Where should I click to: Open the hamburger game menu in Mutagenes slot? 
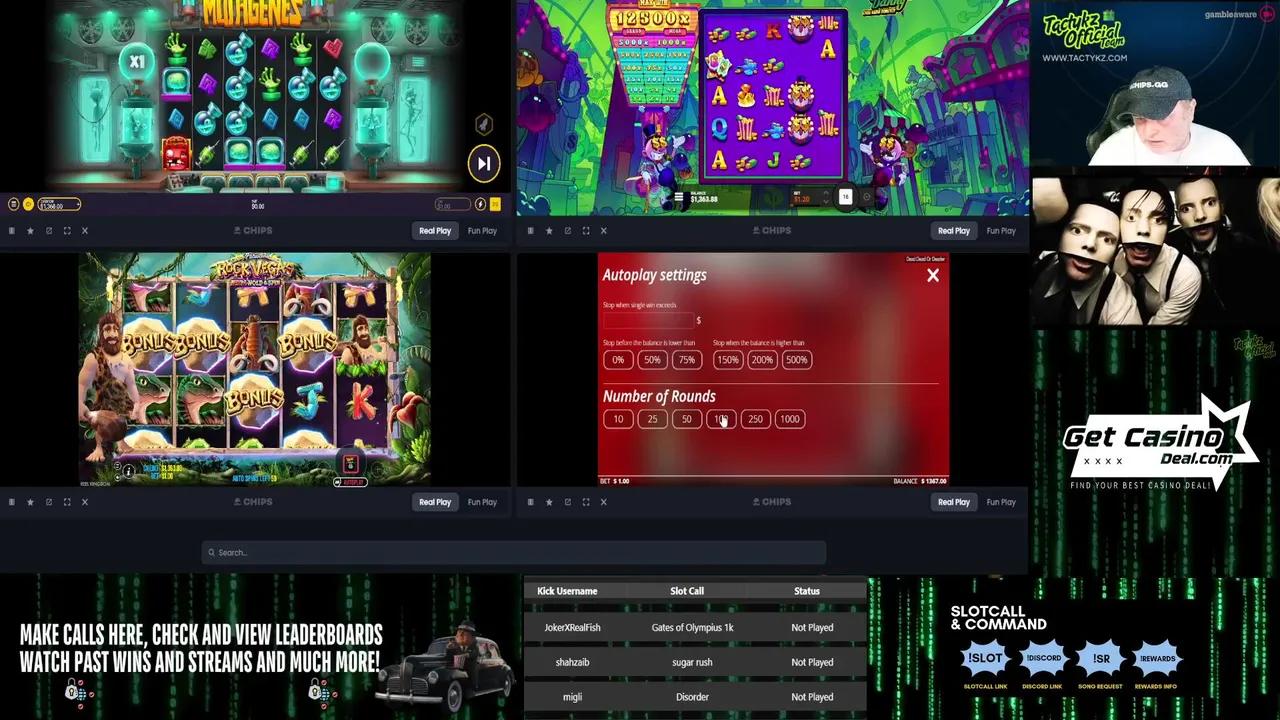click(x=13, y=204)
